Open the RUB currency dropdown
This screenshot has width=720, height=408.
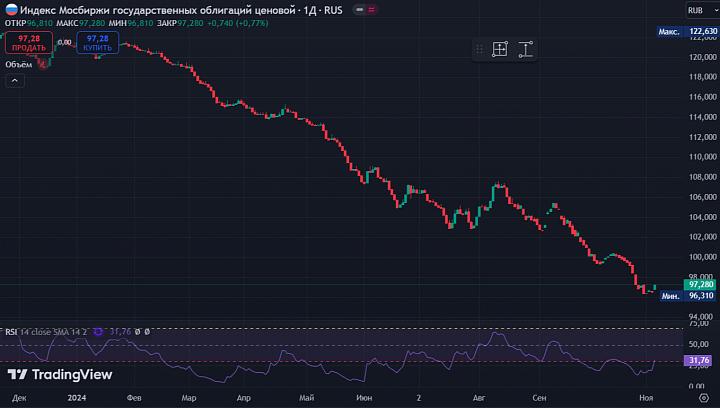point(702,10)
